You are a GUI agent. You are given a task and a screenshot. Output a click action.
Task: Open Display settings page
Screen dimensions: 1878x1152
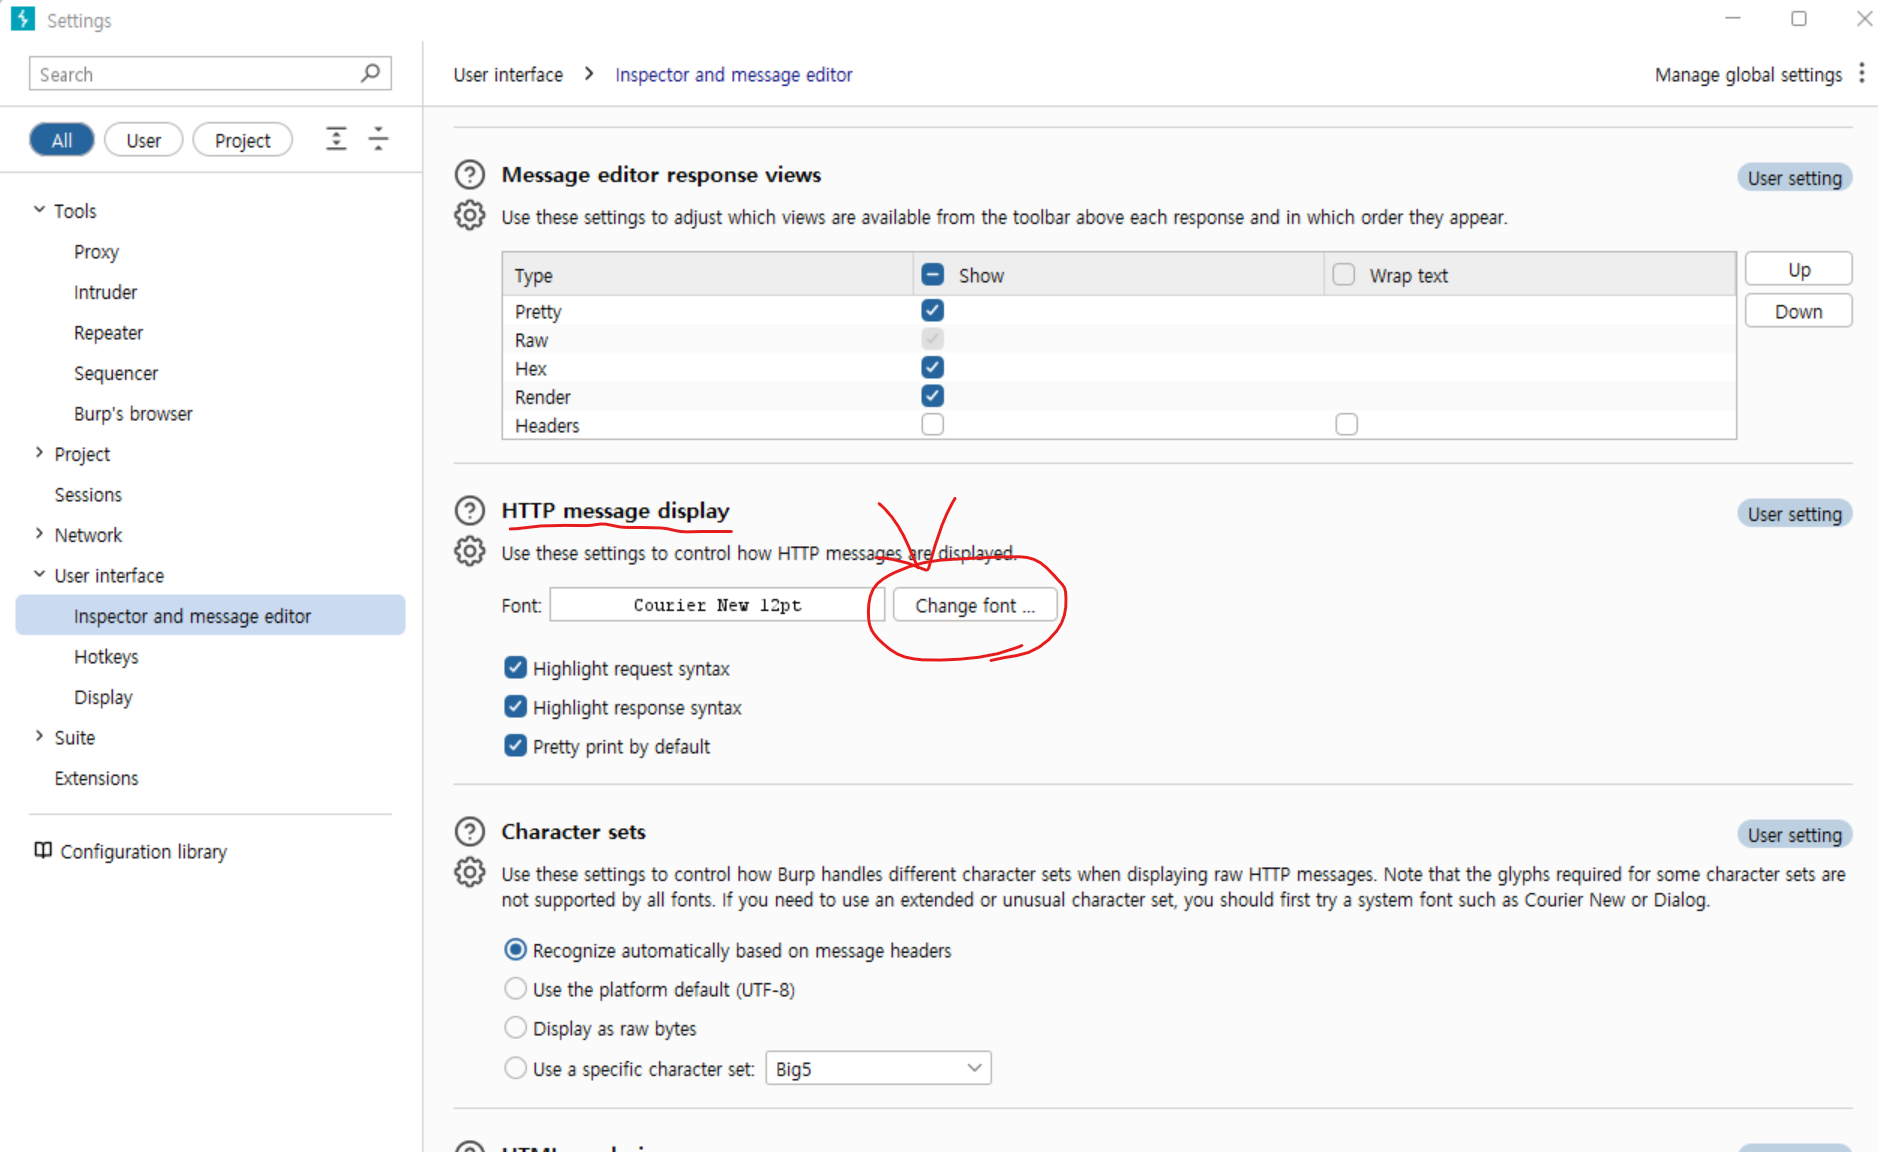103,697
